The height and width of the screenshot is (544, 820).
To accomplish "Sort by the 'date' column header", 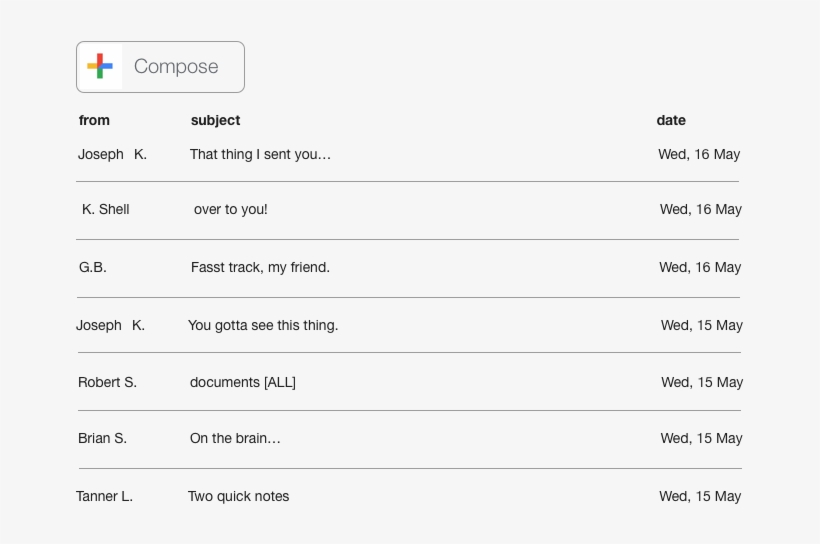I will pos(671,120).
